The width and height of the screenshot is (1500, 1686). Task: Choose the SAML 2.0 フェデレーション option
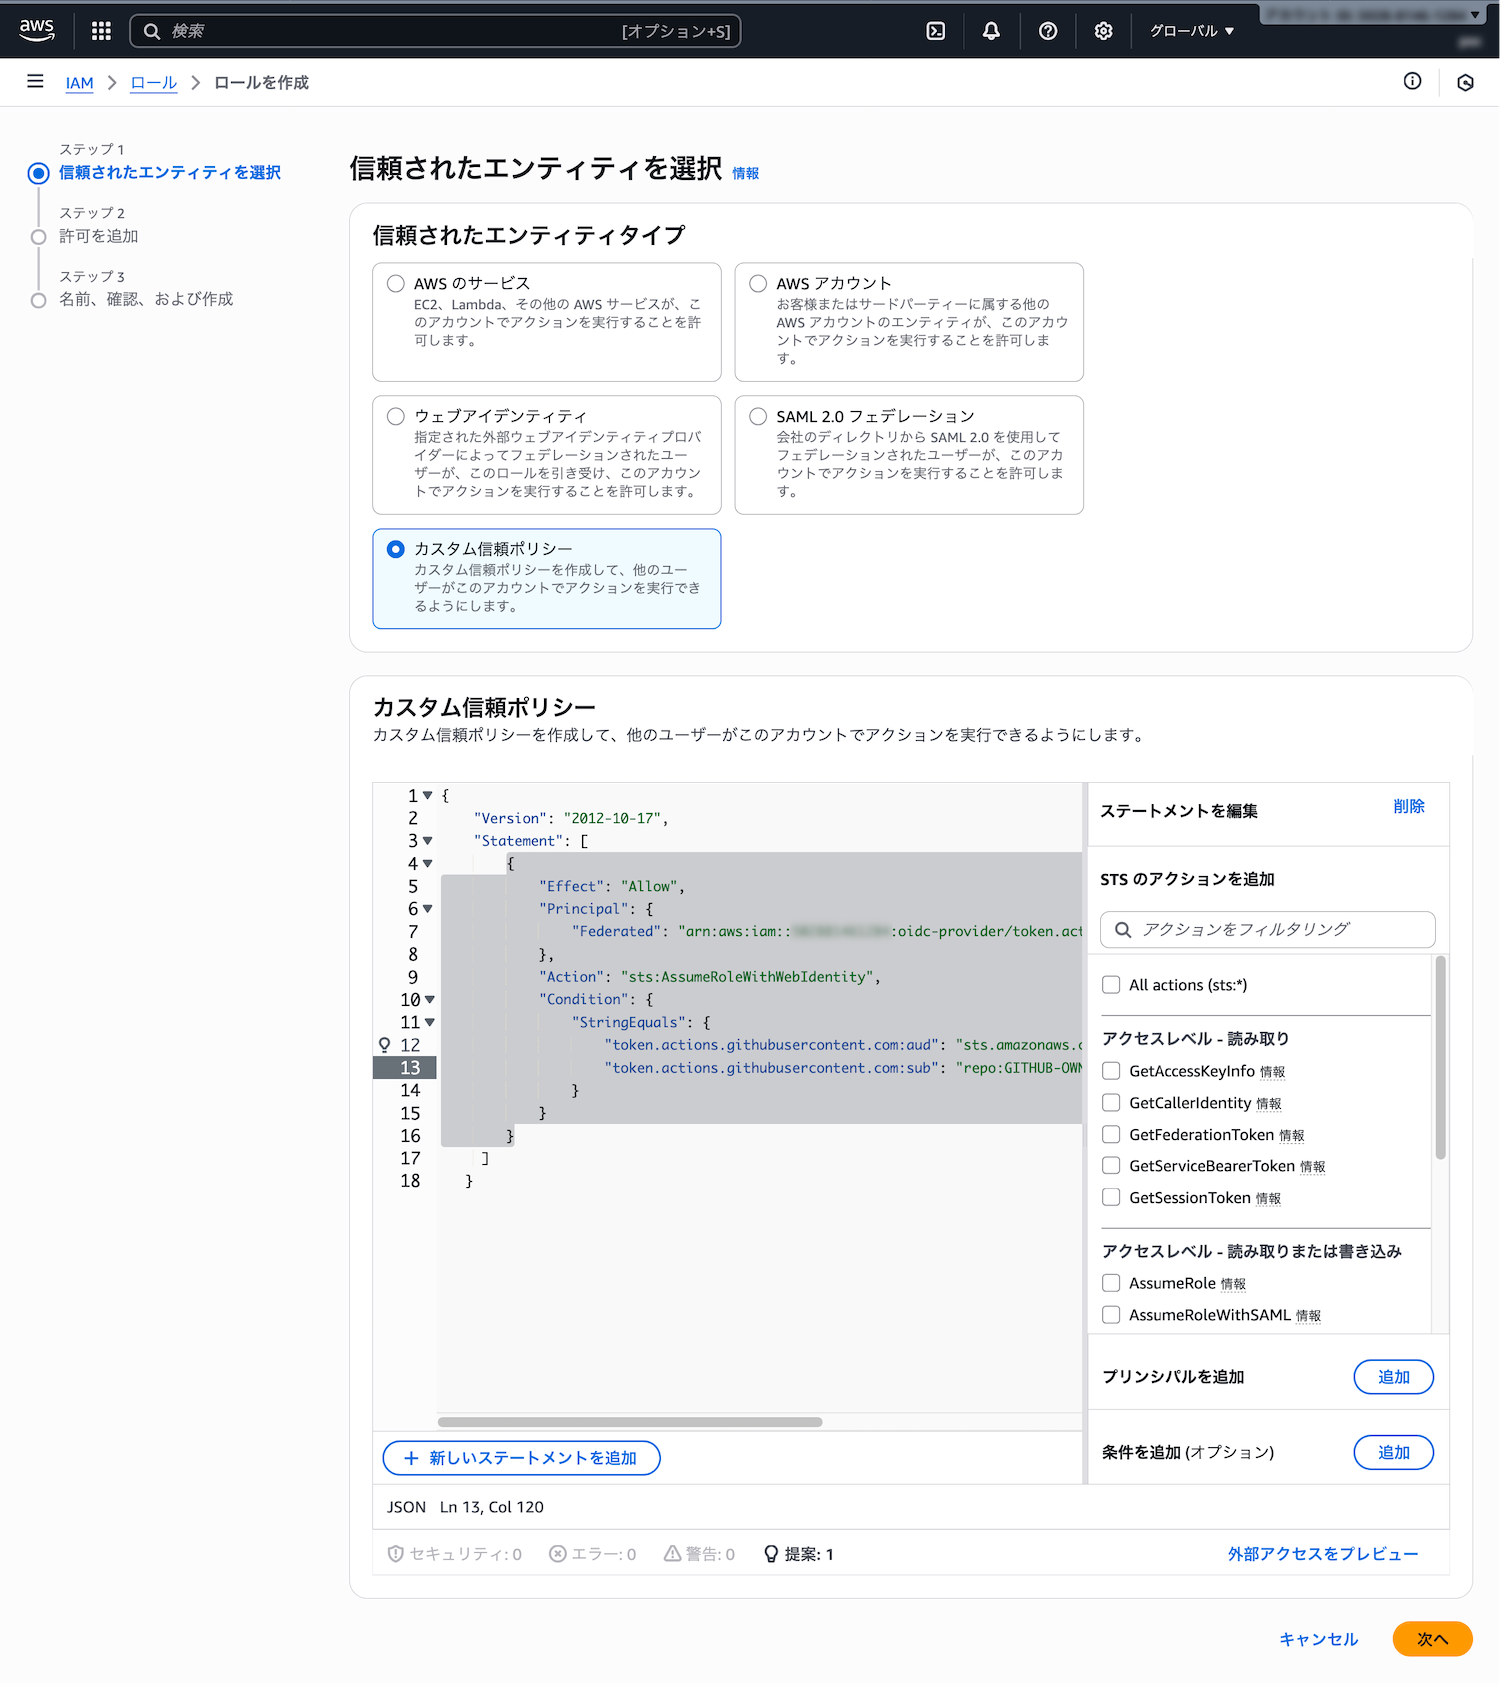[759, 417]
